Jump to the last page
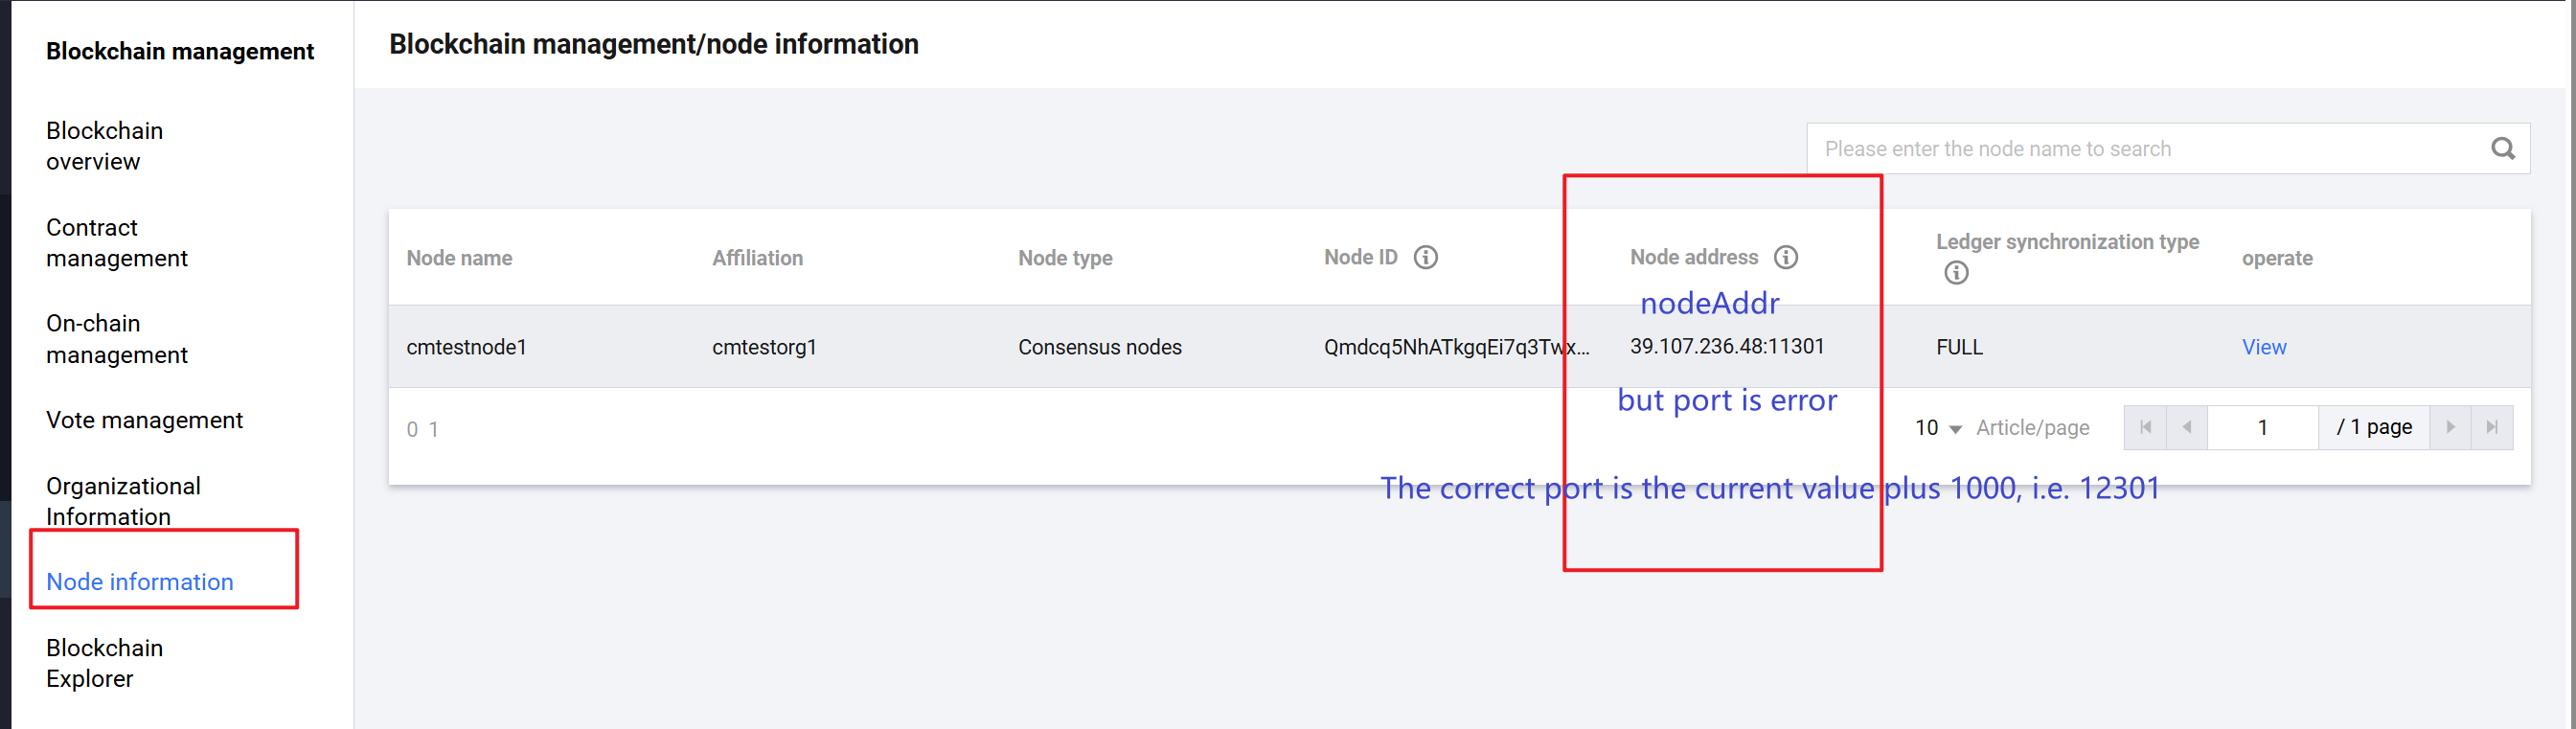The height and width of the screenshot is (729, 2576). tap(2492, 428)
